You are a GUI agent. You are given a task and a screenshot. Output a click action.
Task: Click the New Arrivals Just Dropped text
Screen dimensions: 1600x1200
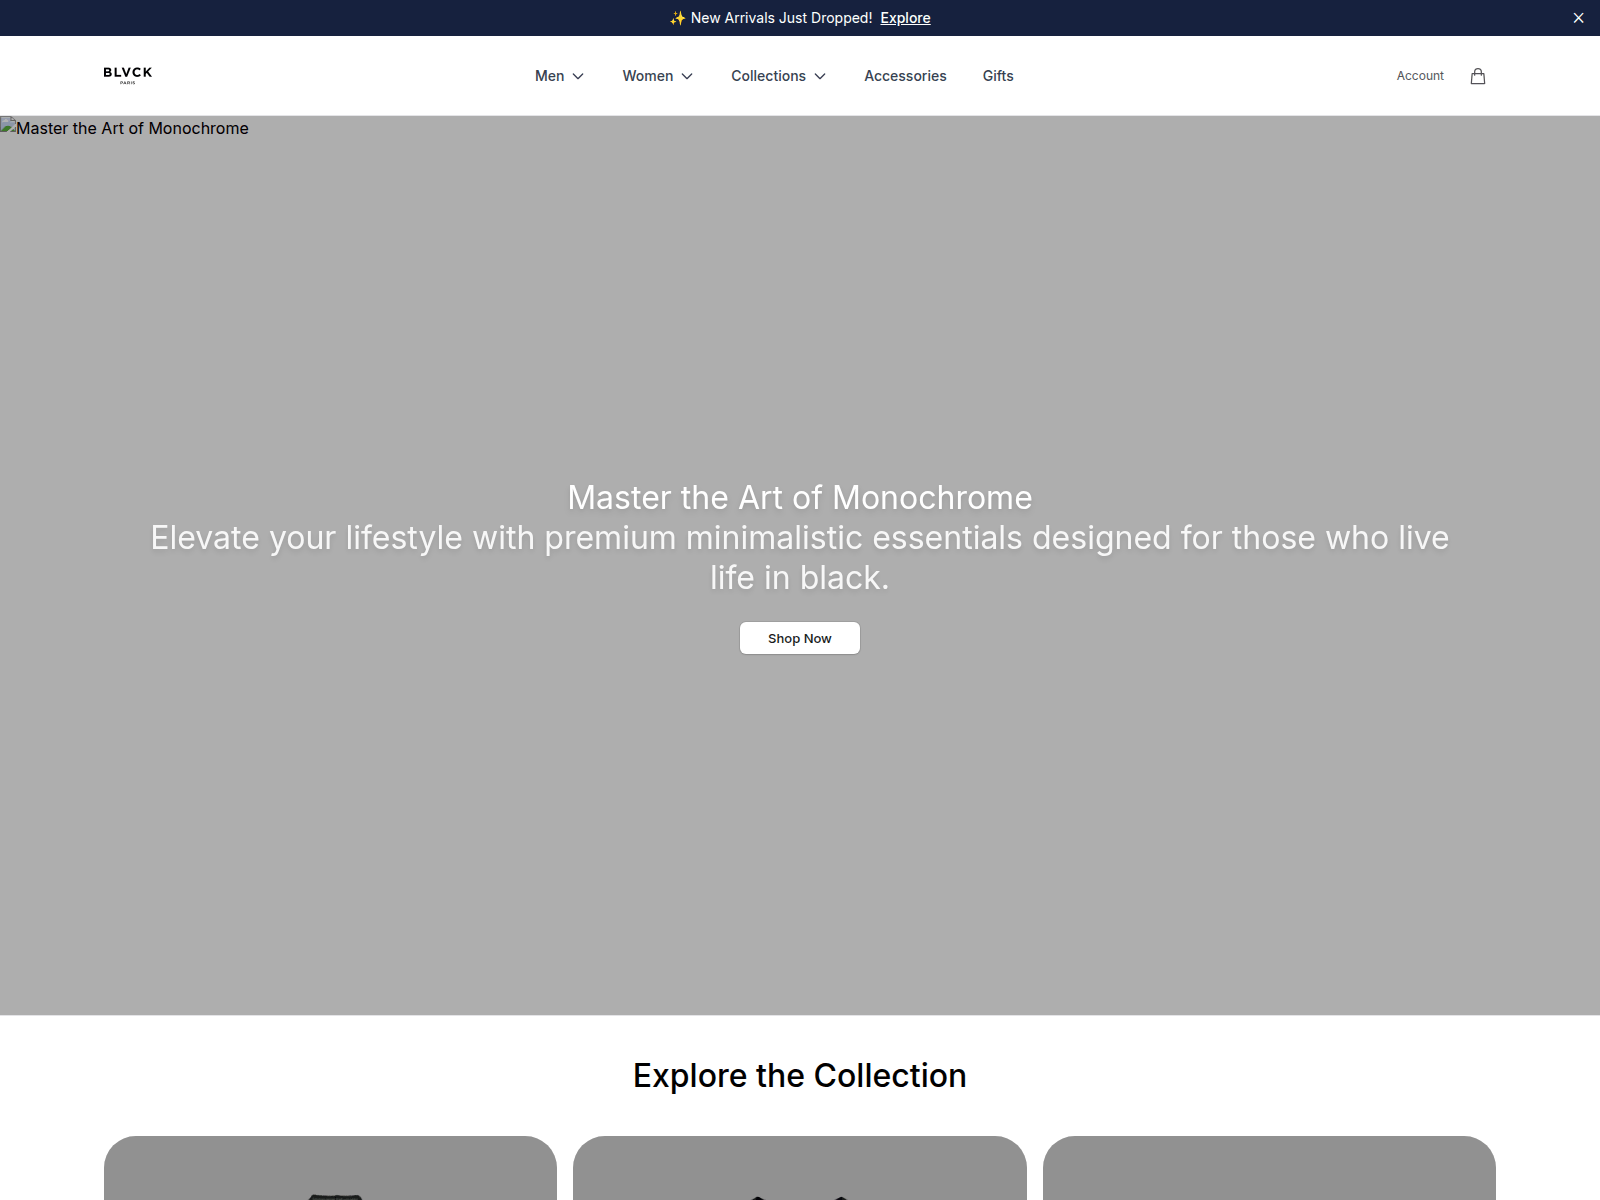781,18
